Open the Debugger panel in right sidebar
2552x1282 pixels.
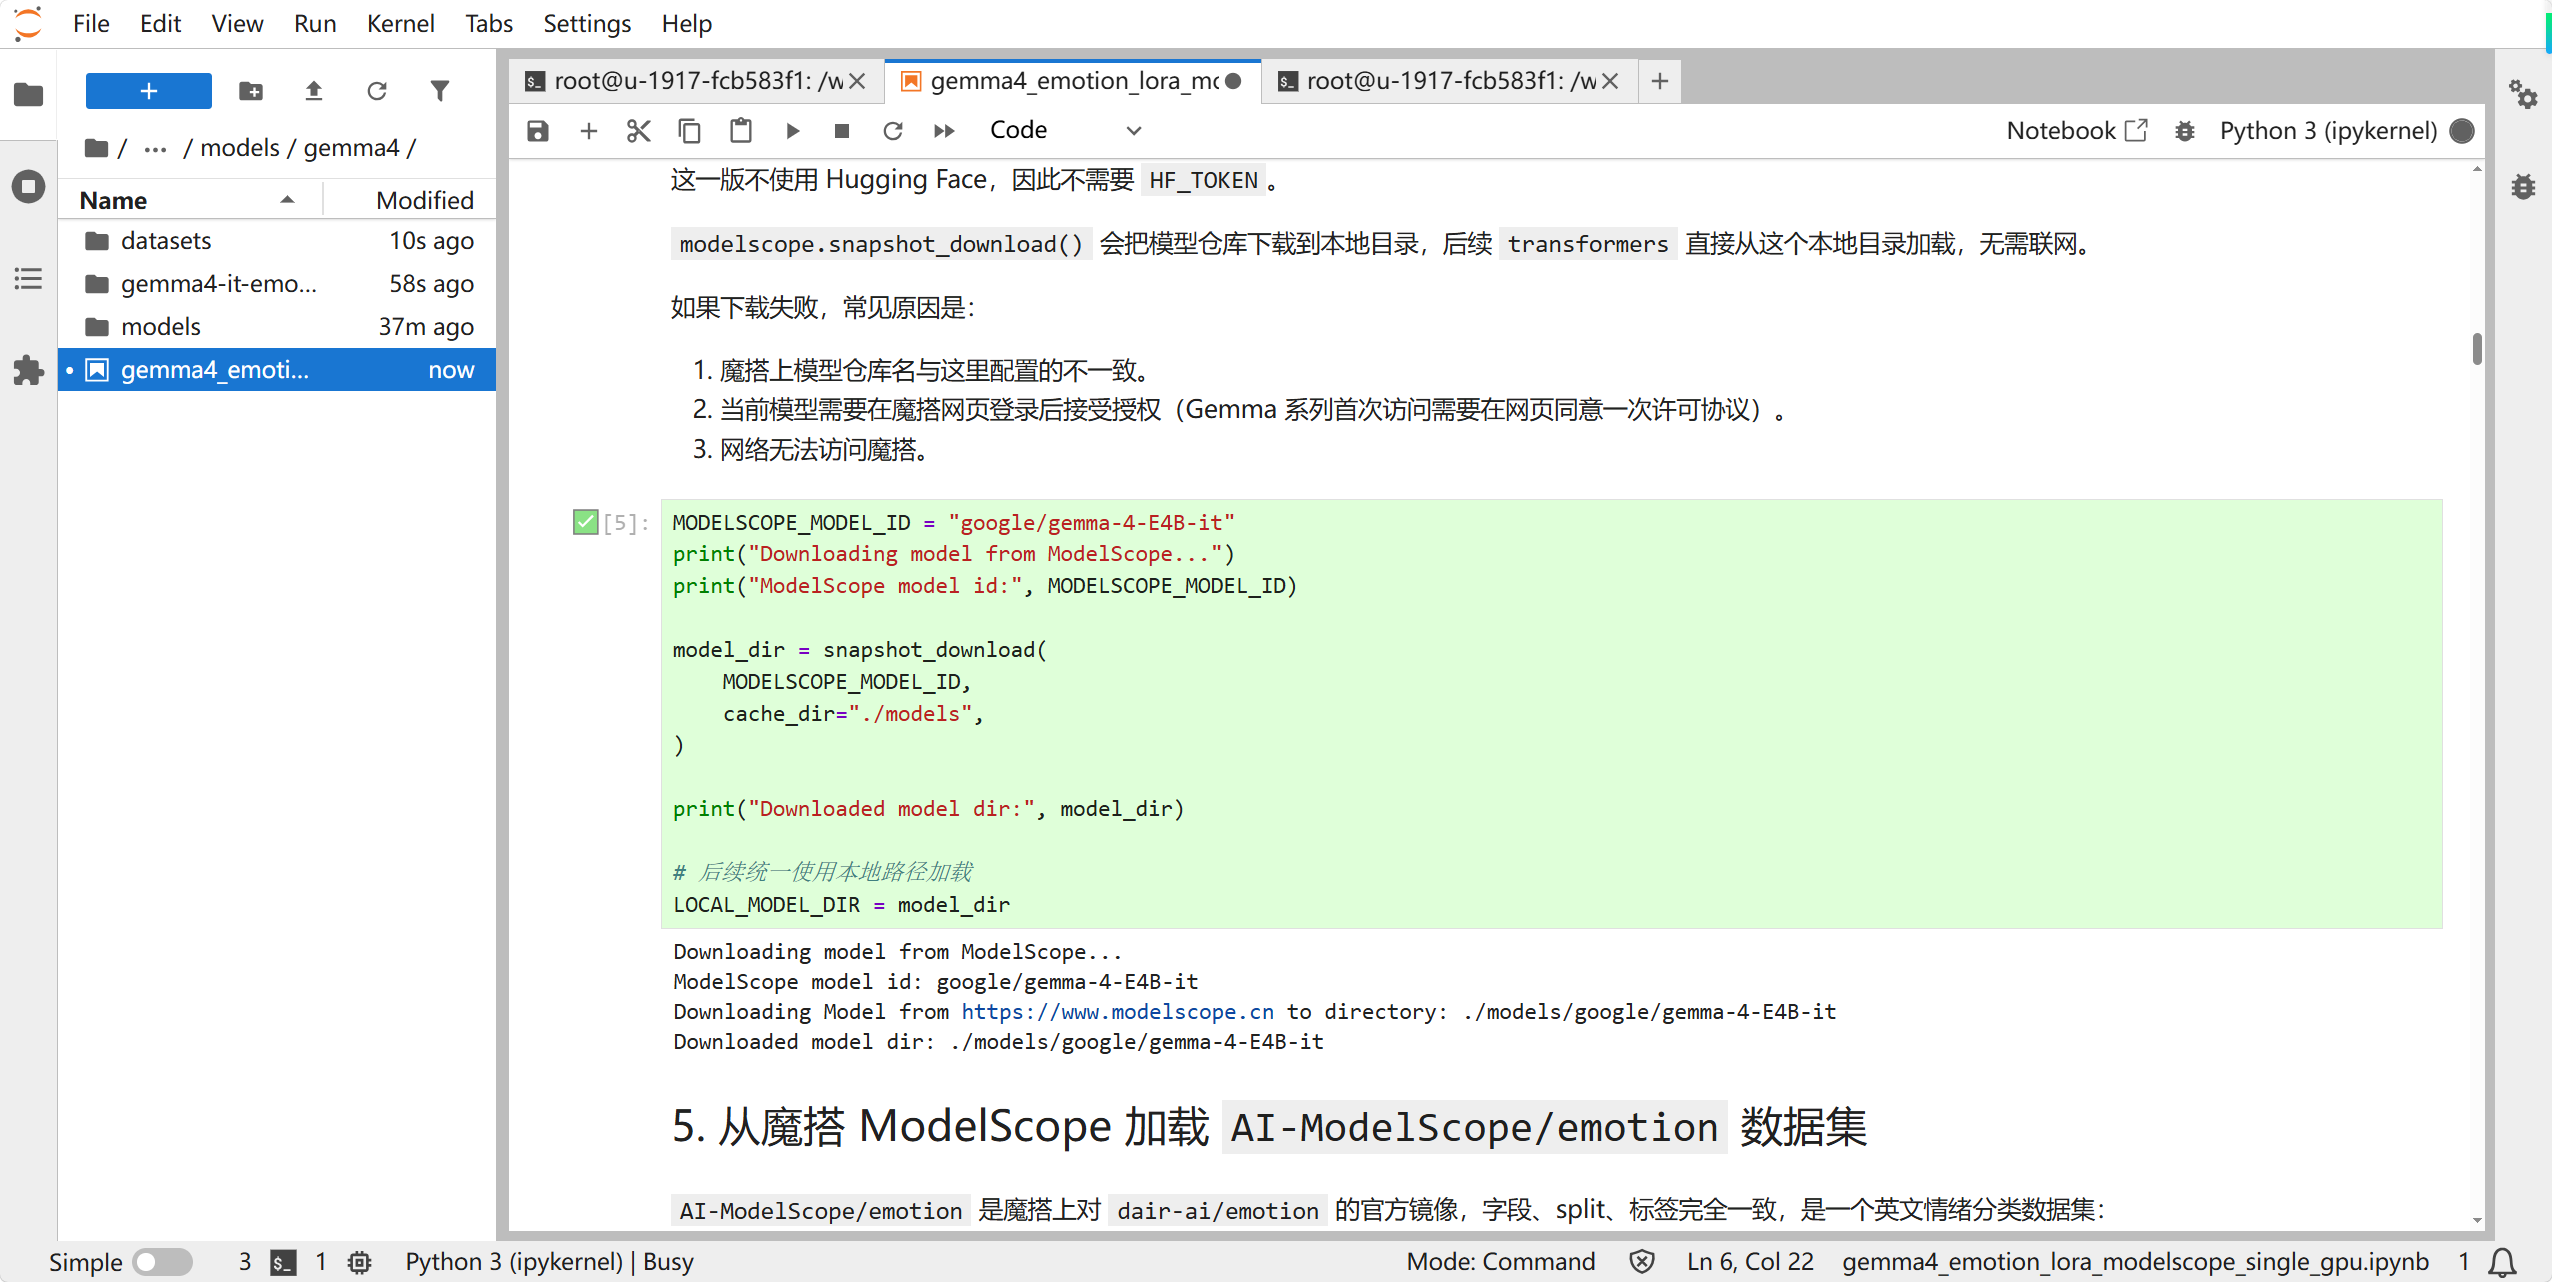[2523, 186]
